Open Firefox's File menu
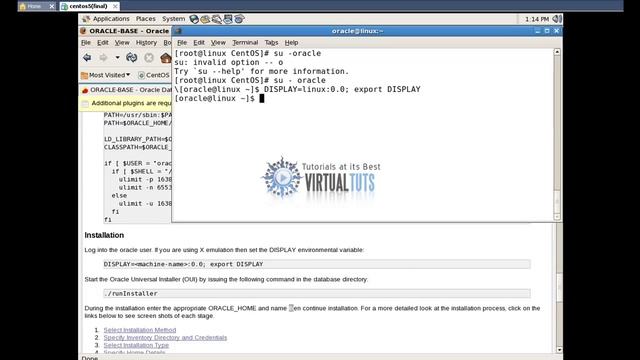Image resolution: width=640 pixels, height=360 pixels. pyautogui.click(x=86, y=42)
